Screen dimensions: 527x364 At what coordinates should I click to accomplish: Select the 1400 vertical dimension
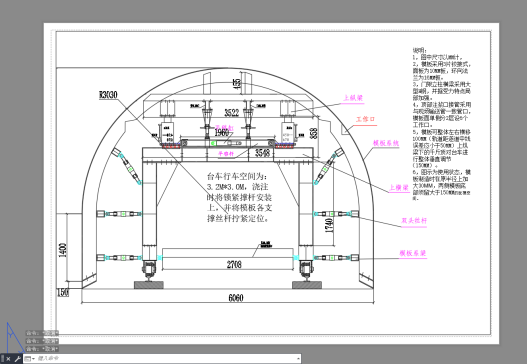click(x=63, y=250)
